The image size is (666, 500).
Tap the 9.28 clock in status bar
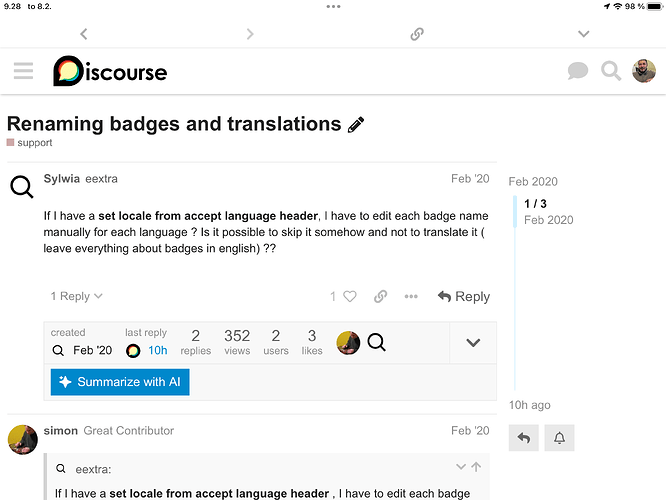[12, 6]
